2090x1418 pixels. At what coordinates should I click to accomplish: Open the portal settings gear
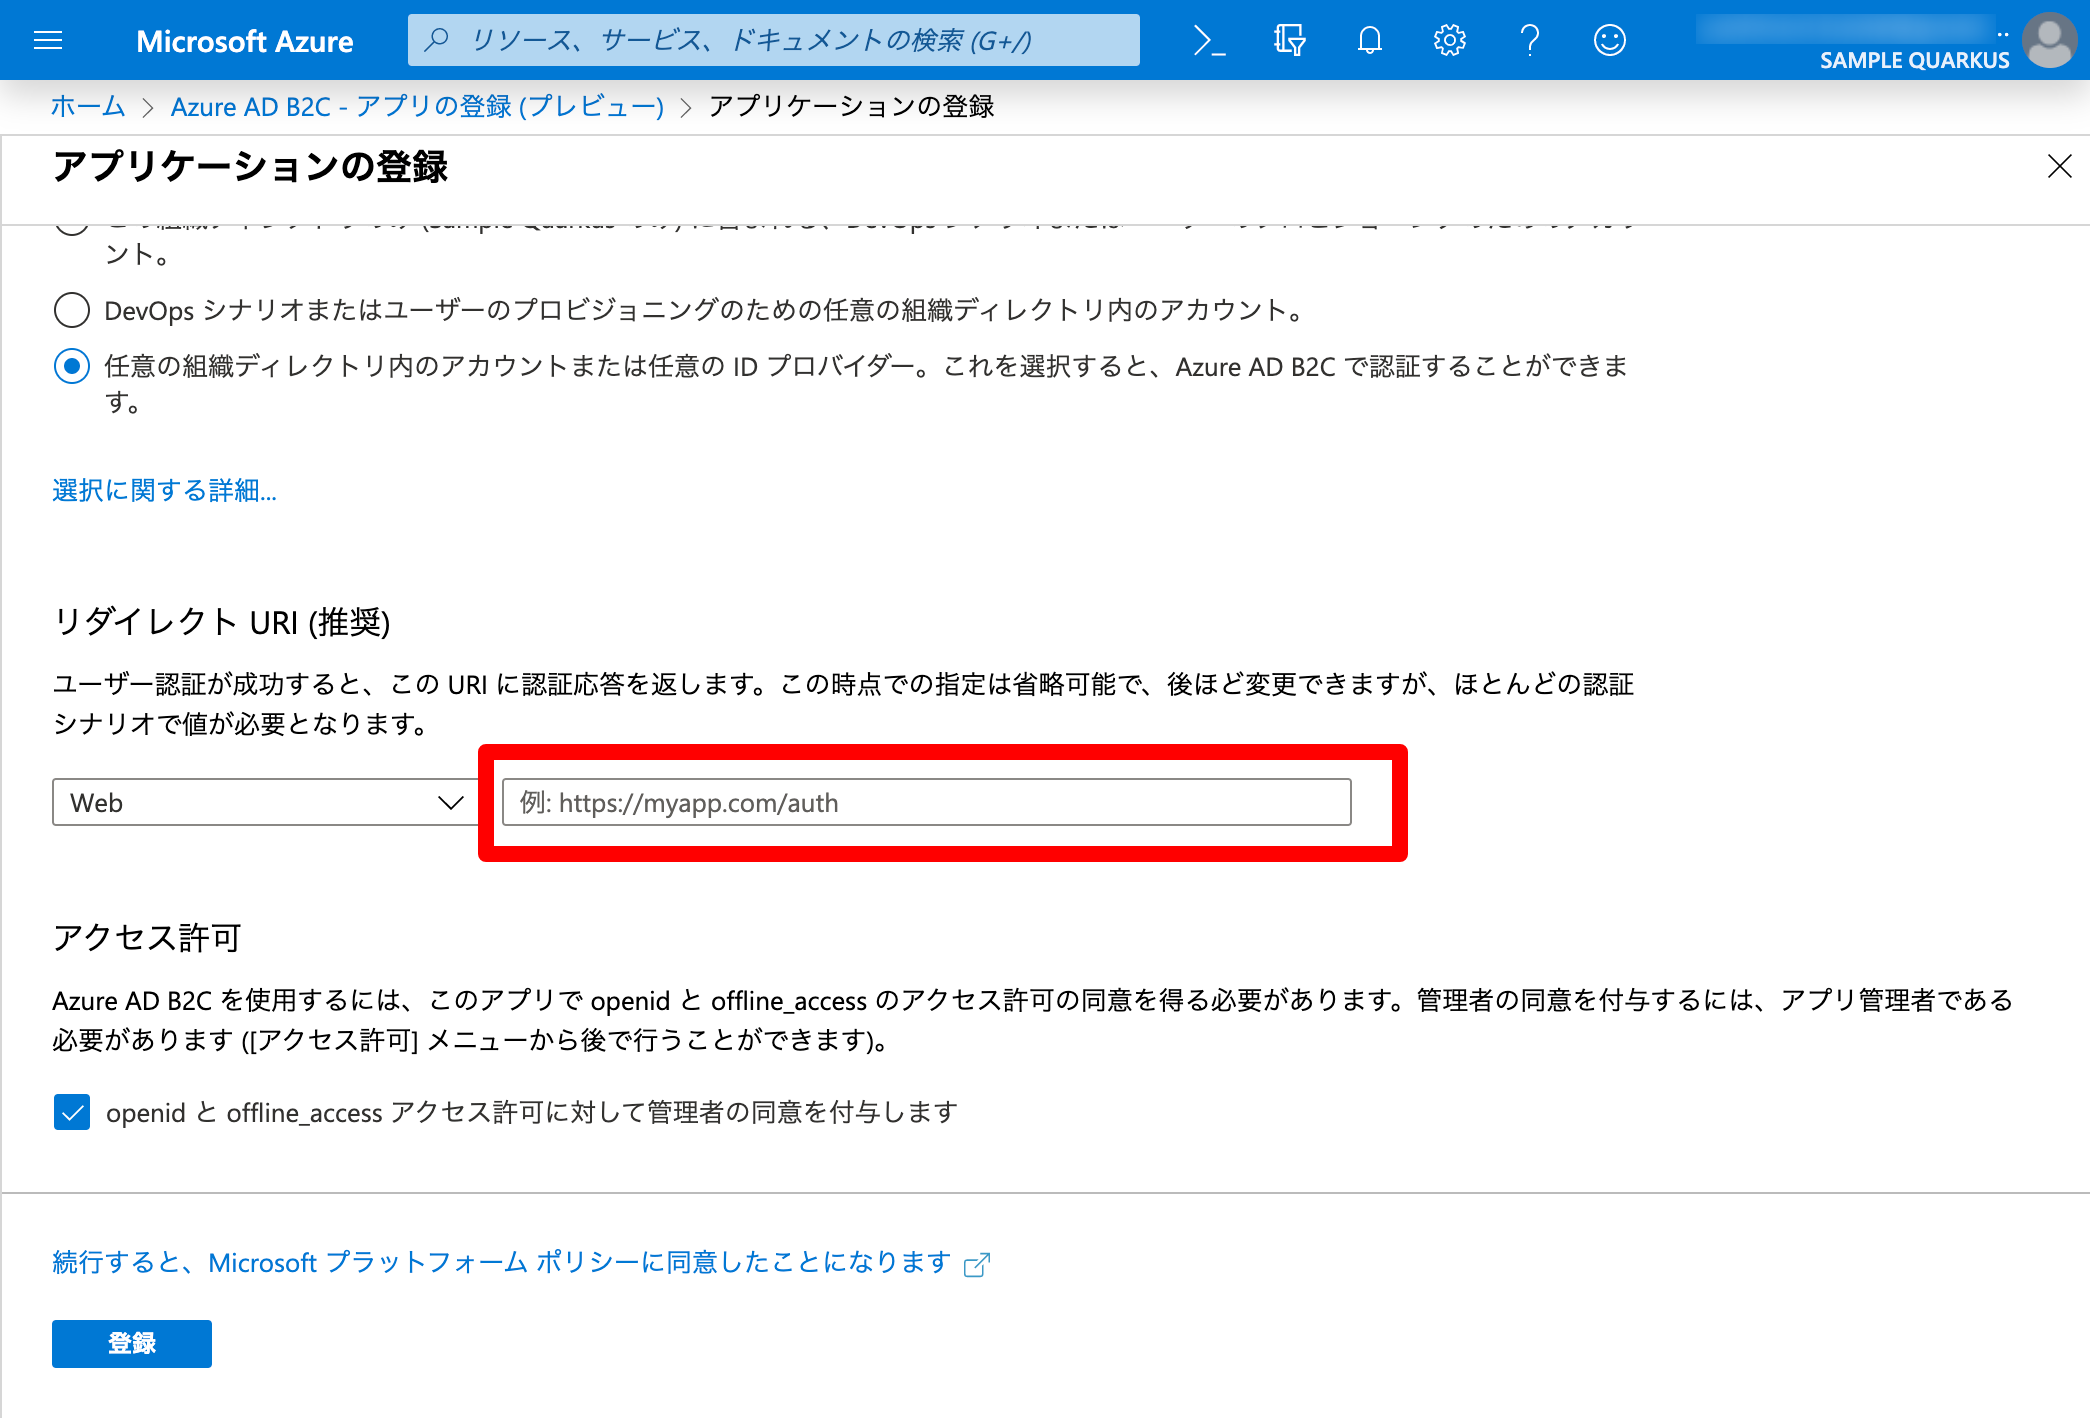pyautogui.click(x=1448, y=40)
